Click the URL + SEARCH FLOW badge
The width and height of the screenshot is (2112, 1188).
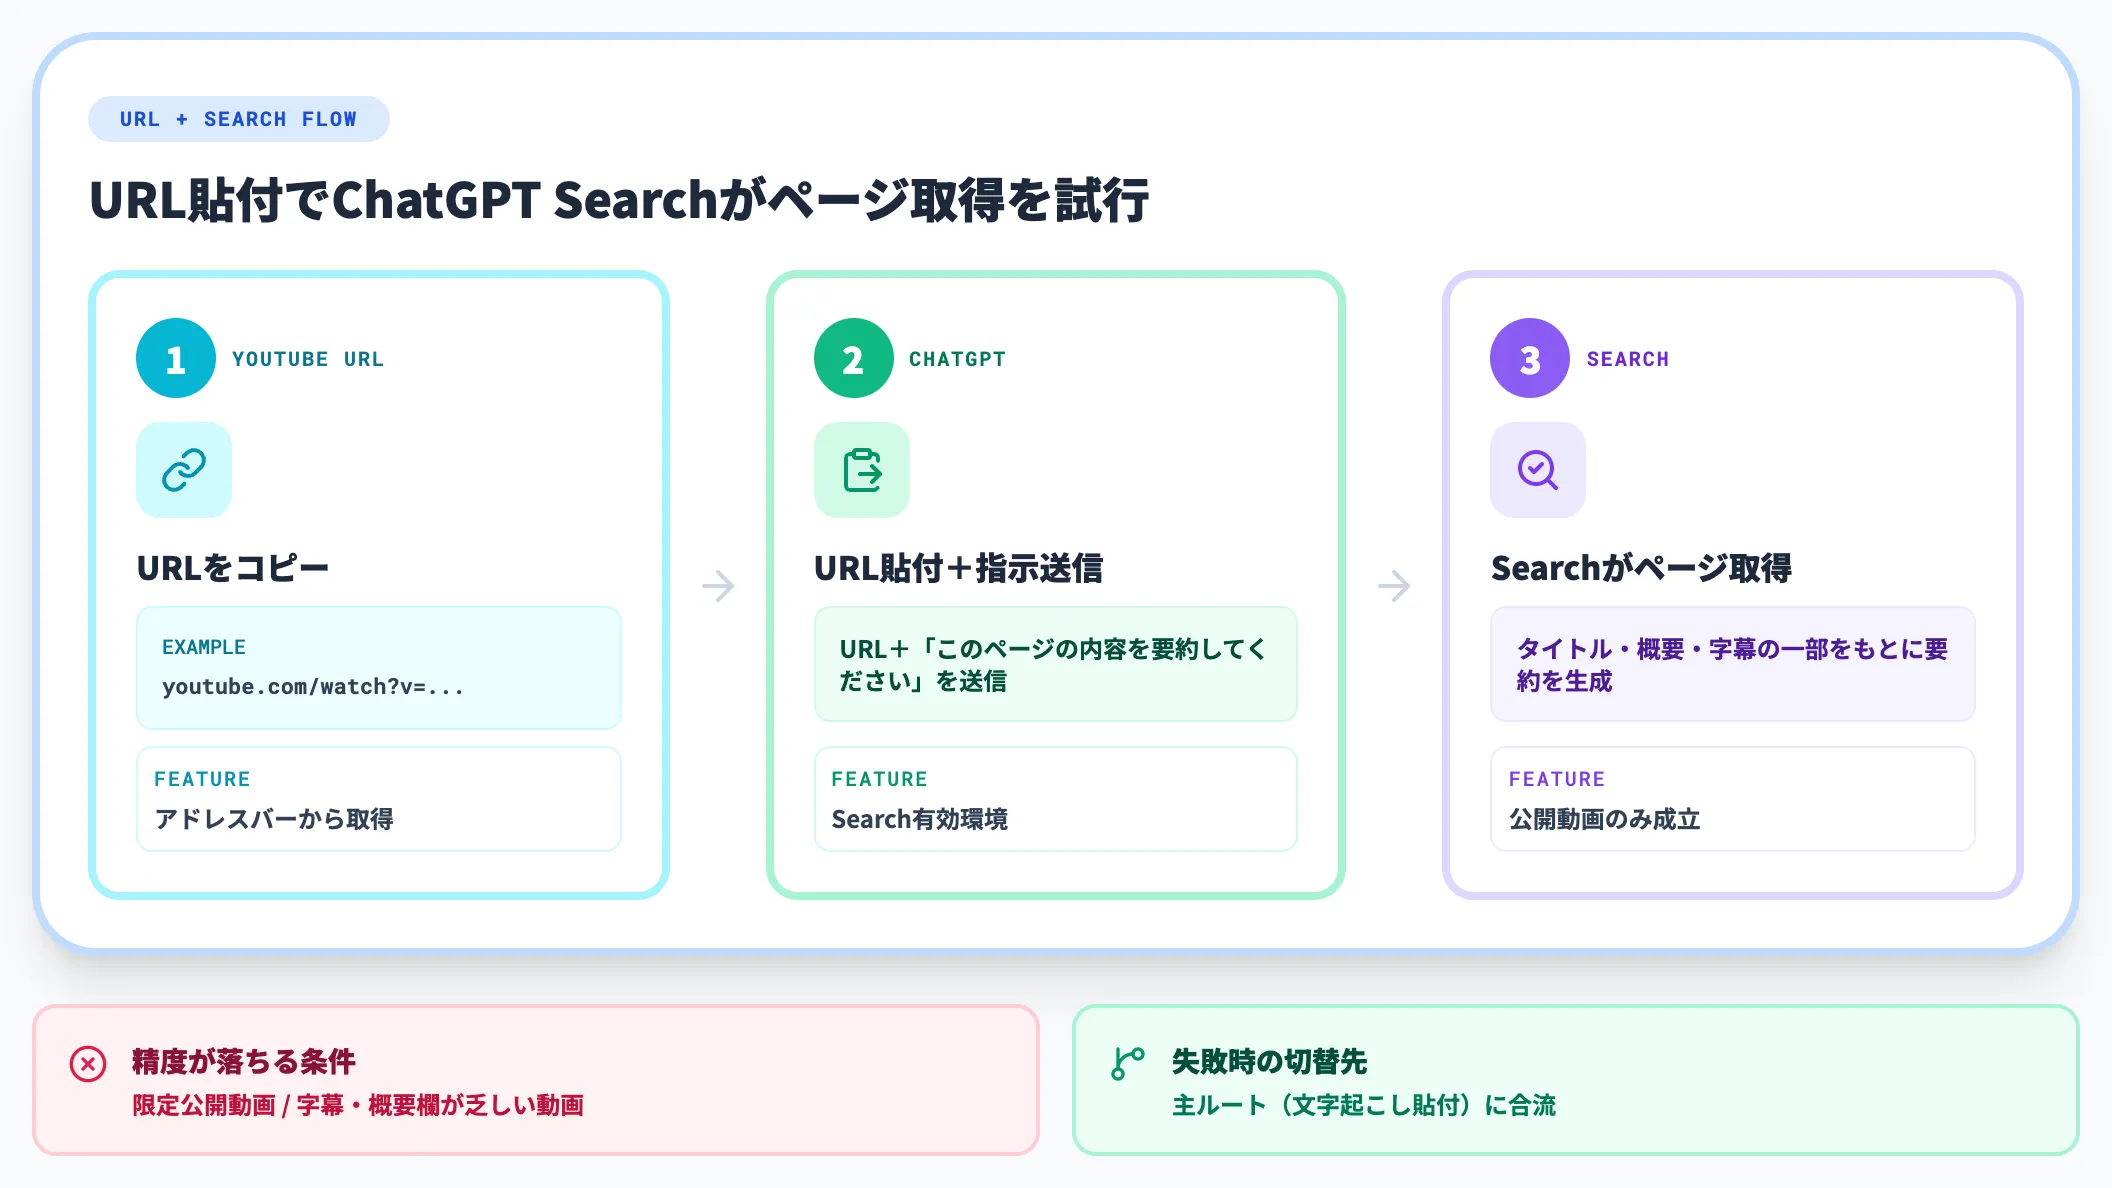[238, 119]
